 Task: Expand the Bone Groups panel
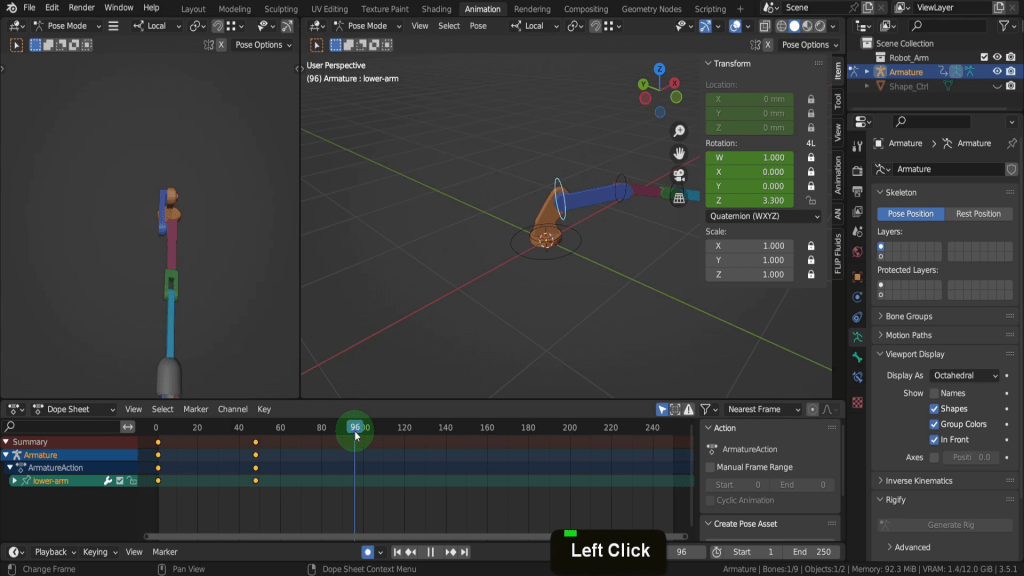pos(908,316)
